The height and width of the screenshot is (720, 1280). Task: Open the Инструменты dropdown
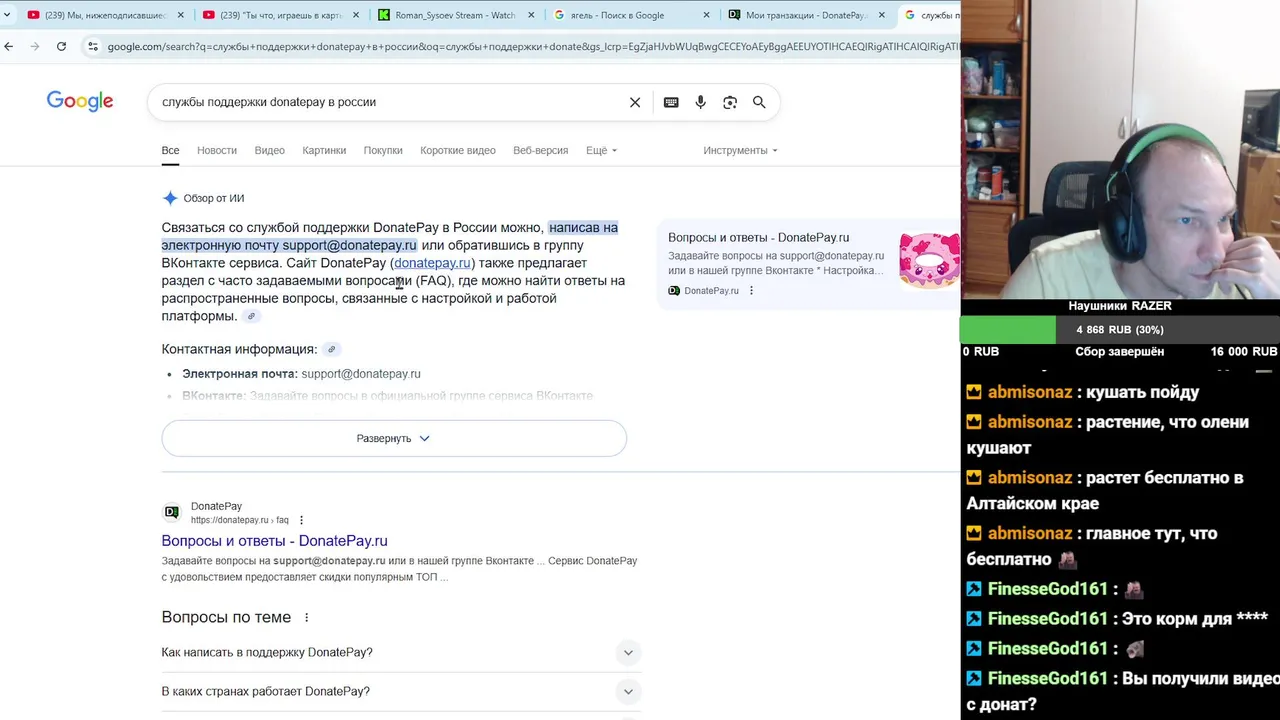tap(740, 150)
